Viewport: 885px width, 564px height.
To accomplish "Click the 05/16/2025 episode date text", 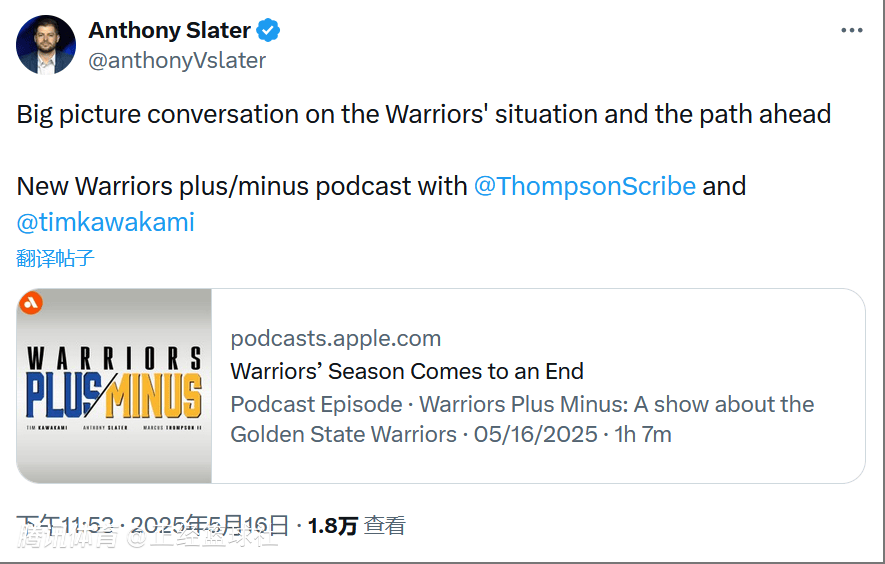I will [x=535, y=435].
